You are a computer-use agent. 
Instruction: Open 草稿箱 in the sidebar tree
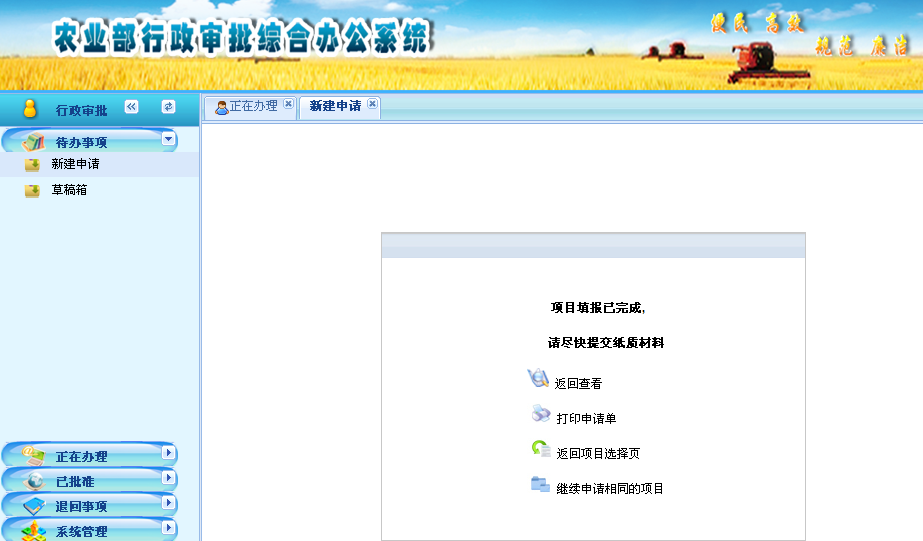coord(69,190)
